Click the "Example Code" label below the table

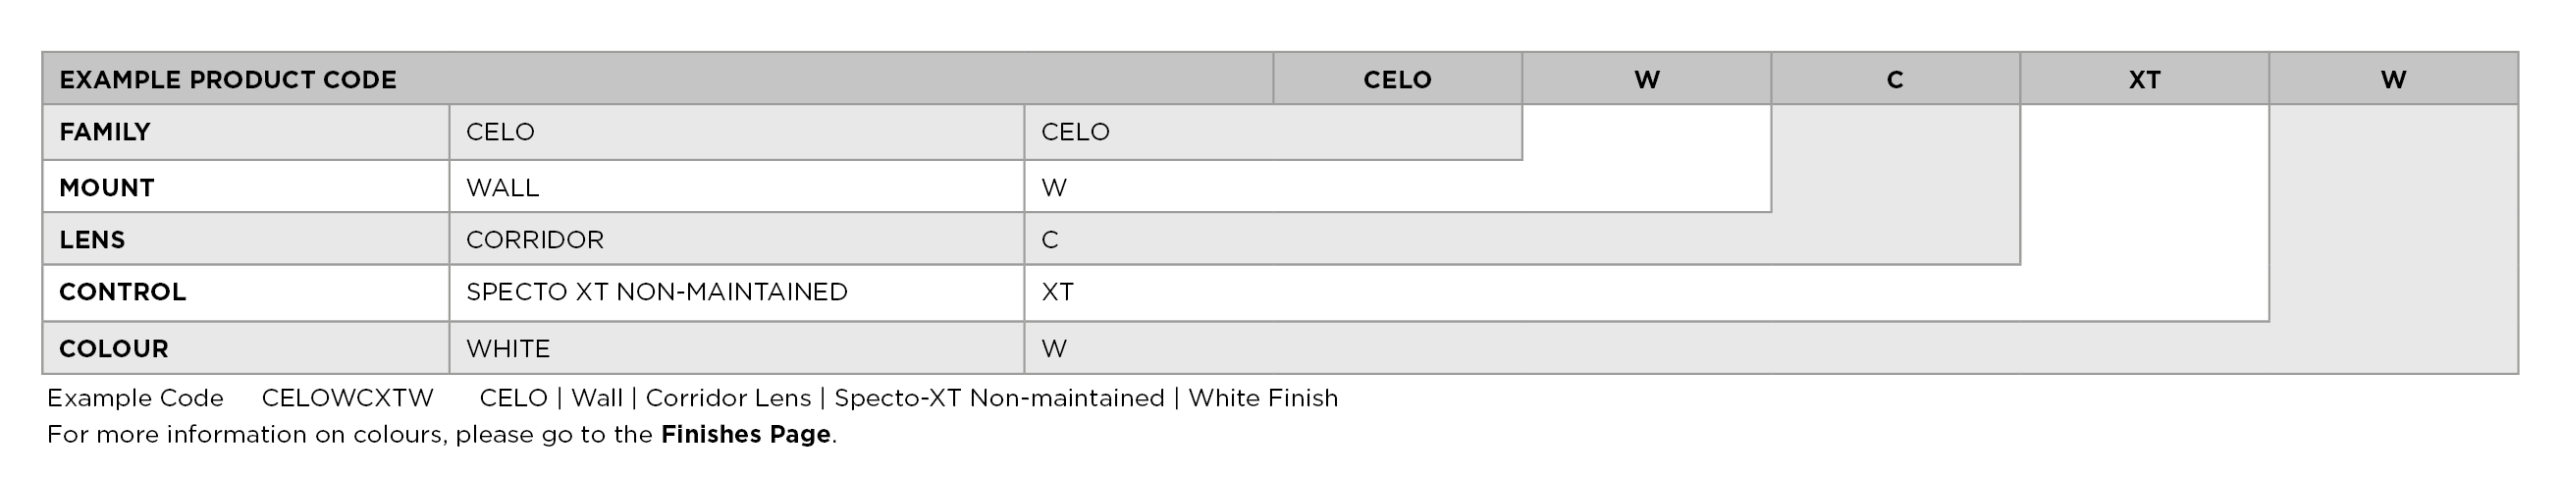(135, 398)
